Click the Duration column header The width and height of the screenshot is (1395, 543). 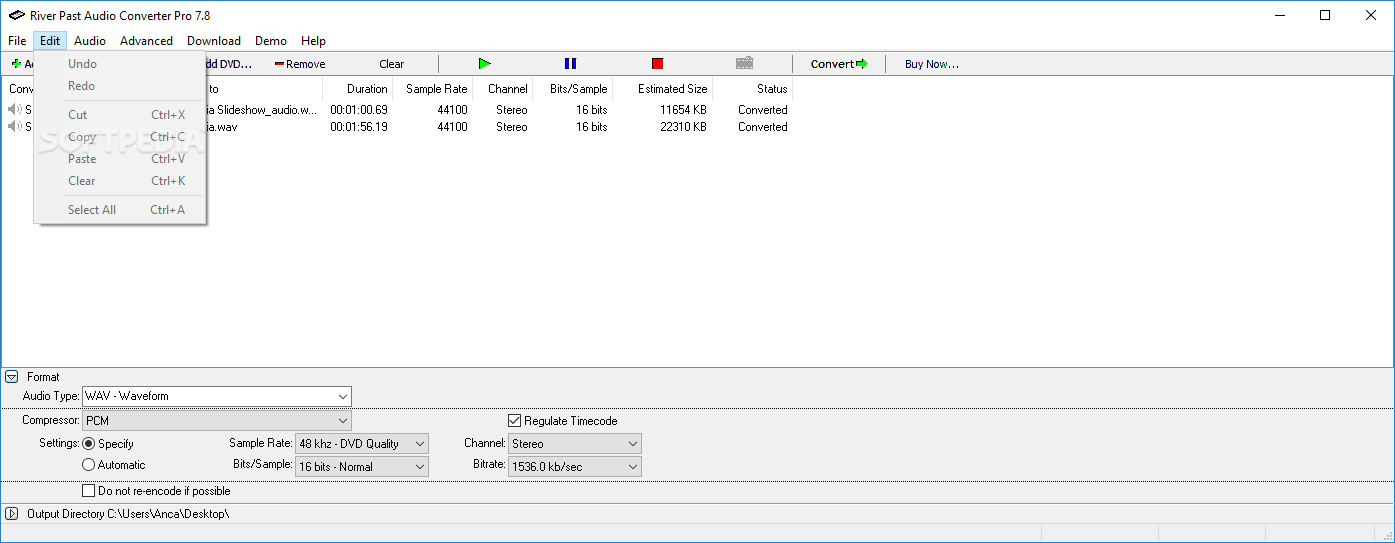click(x=358, y=89)
